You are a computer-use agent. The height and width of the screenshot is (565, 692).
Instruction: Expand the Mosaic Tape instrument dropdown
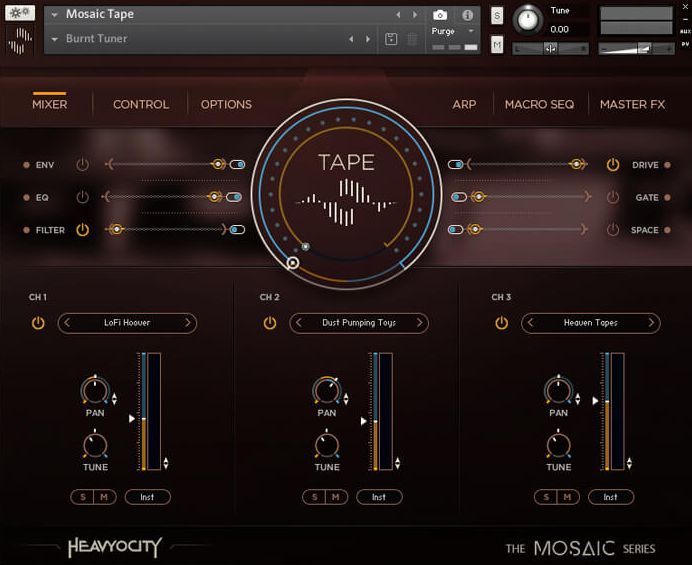pos(54,15)
